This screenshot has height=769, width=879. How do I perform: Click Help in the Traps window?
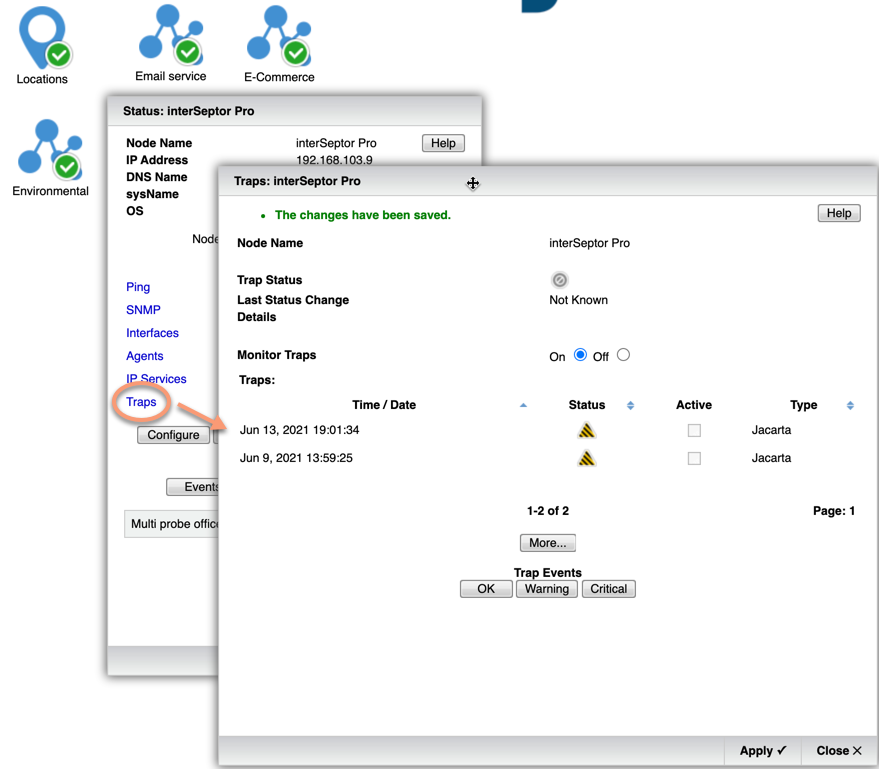click(839, 213)
